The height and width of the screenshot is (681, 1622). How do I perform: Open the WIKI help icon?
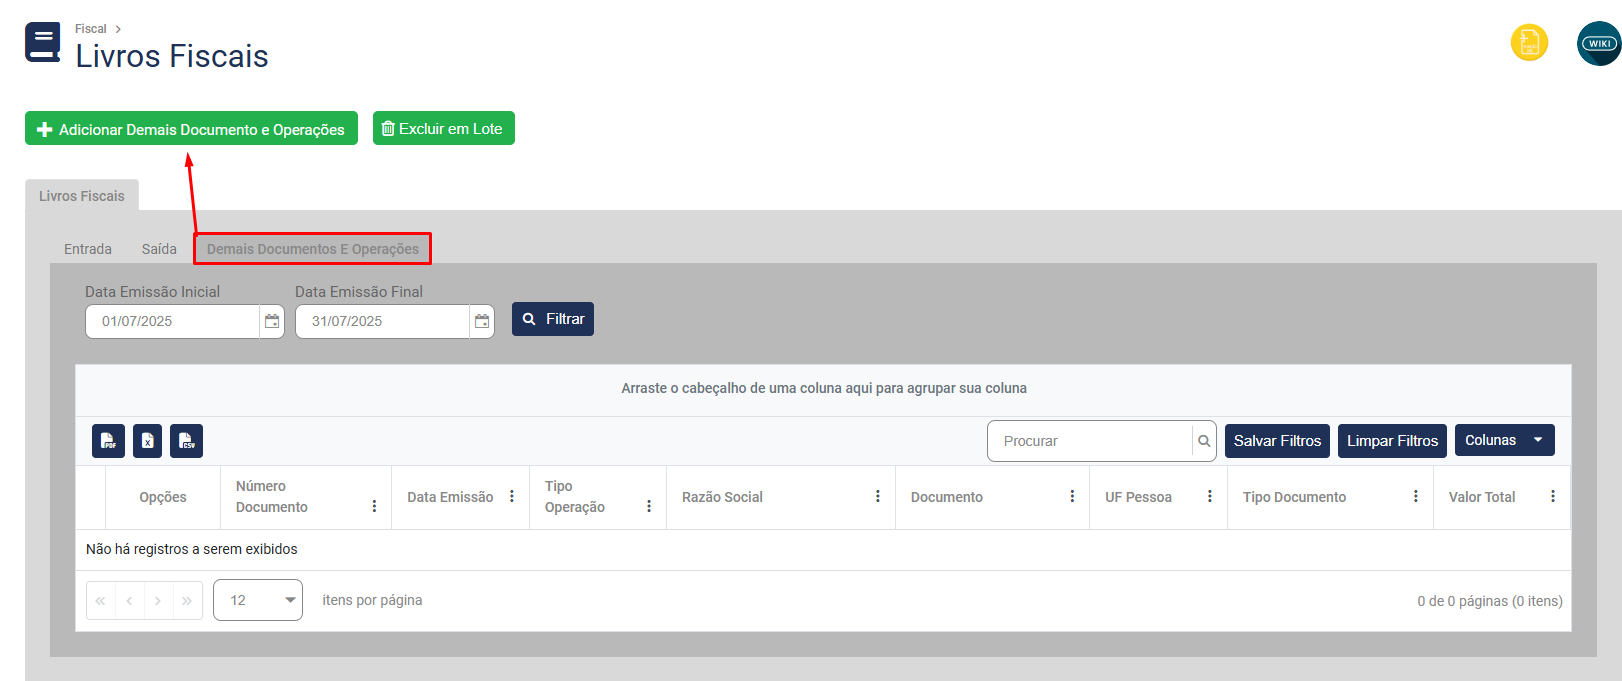tap(1599, 43)
